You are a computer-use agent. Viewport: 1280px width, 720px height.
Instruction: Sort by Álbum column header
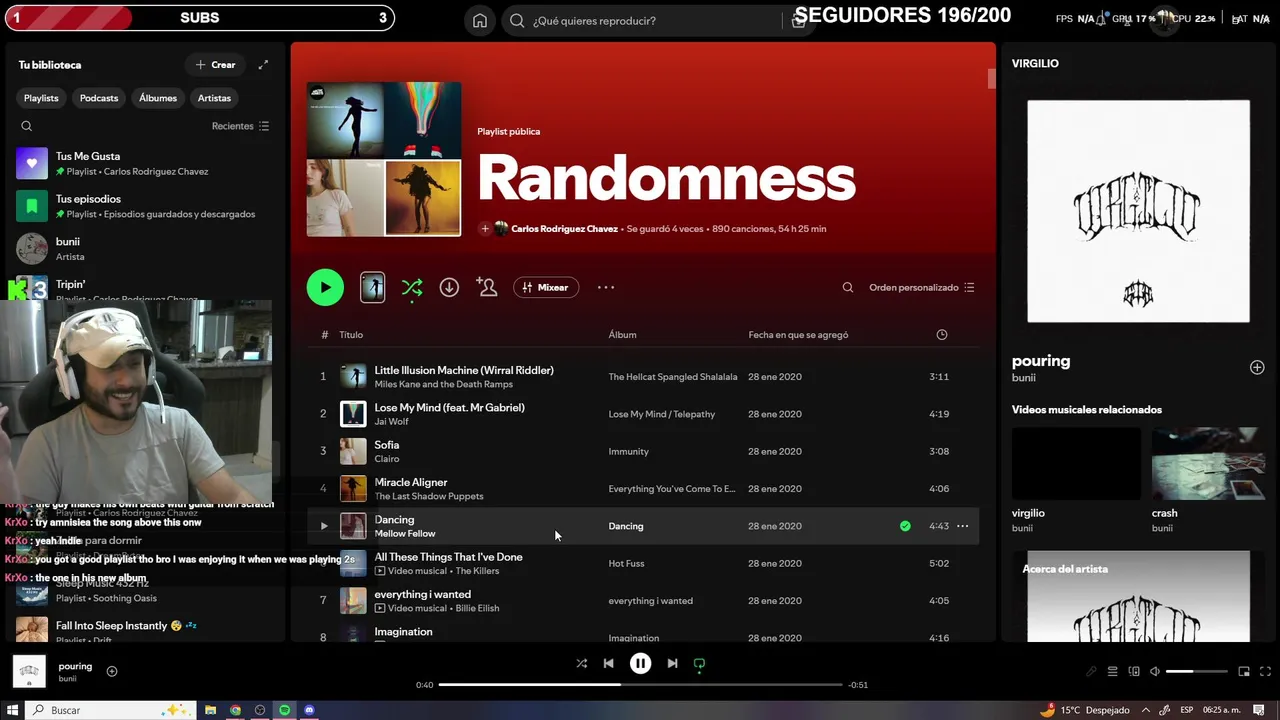[x=622, y=335]
